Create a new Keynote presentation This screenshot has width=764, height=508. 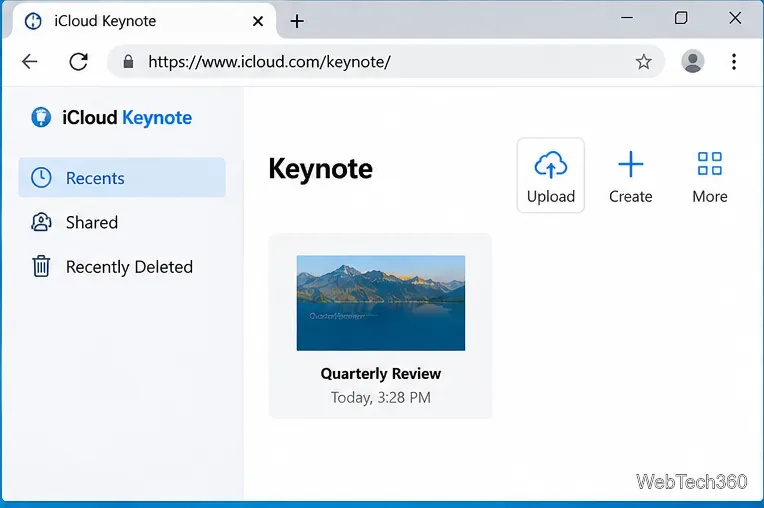[x=630, y=177]
